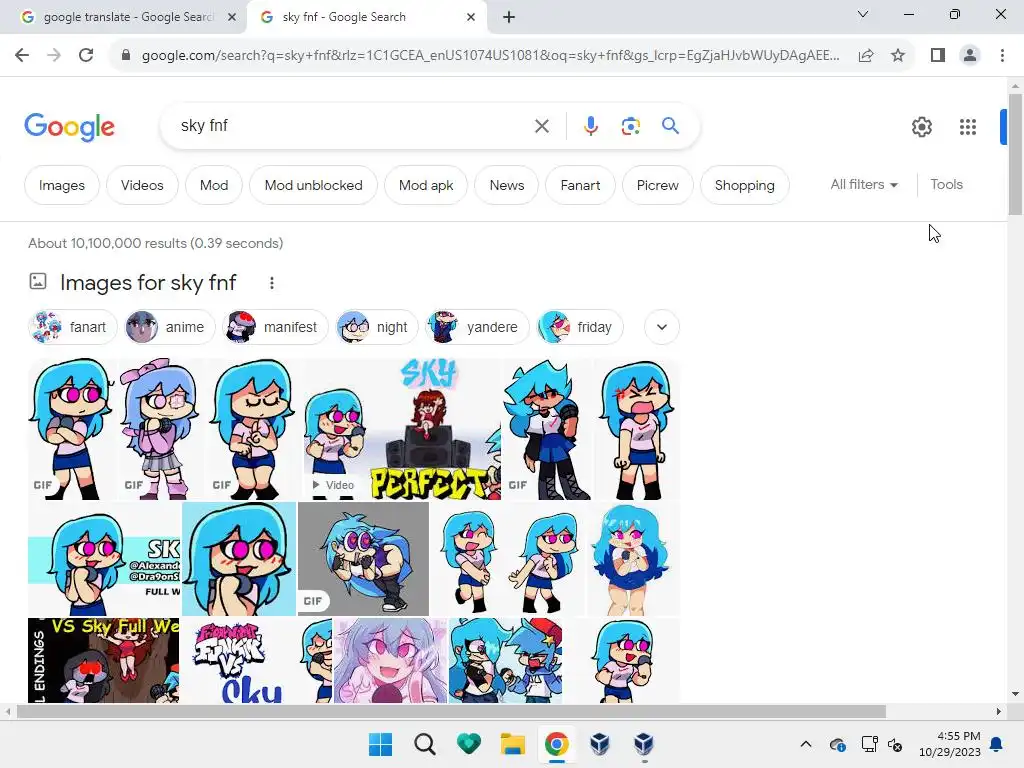Image resolution: width=1024 pixels, height=768 pixels.
Task: Open Google apps grid
Action: click(968, 127)
